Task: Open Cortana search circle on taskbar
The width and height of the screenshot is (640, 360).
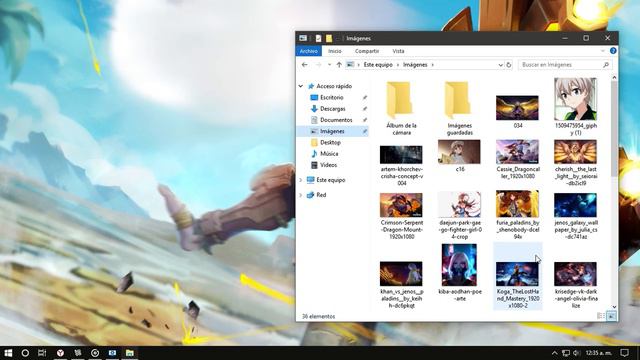Action: point(25,353)
